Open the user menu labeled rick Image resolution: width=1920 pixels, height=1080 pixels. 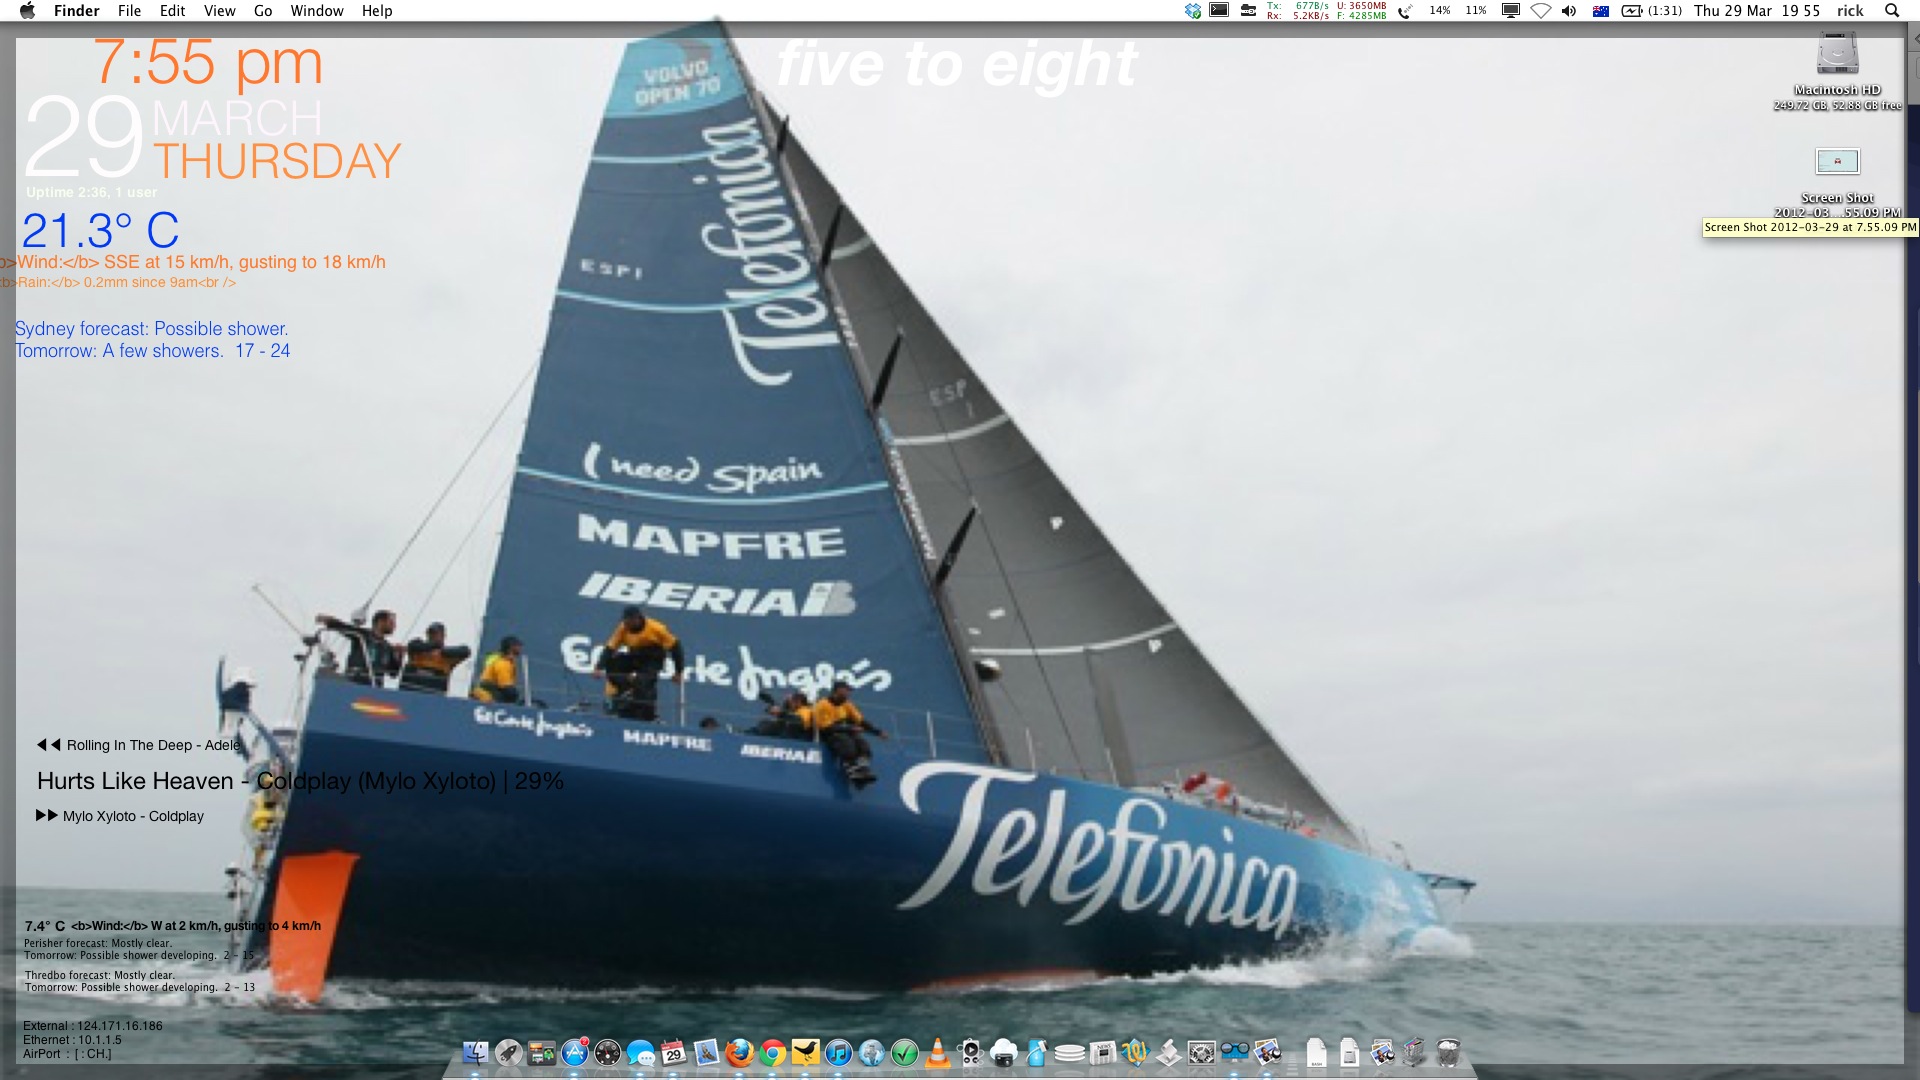pyautogui.click(x=1850, y=10)
